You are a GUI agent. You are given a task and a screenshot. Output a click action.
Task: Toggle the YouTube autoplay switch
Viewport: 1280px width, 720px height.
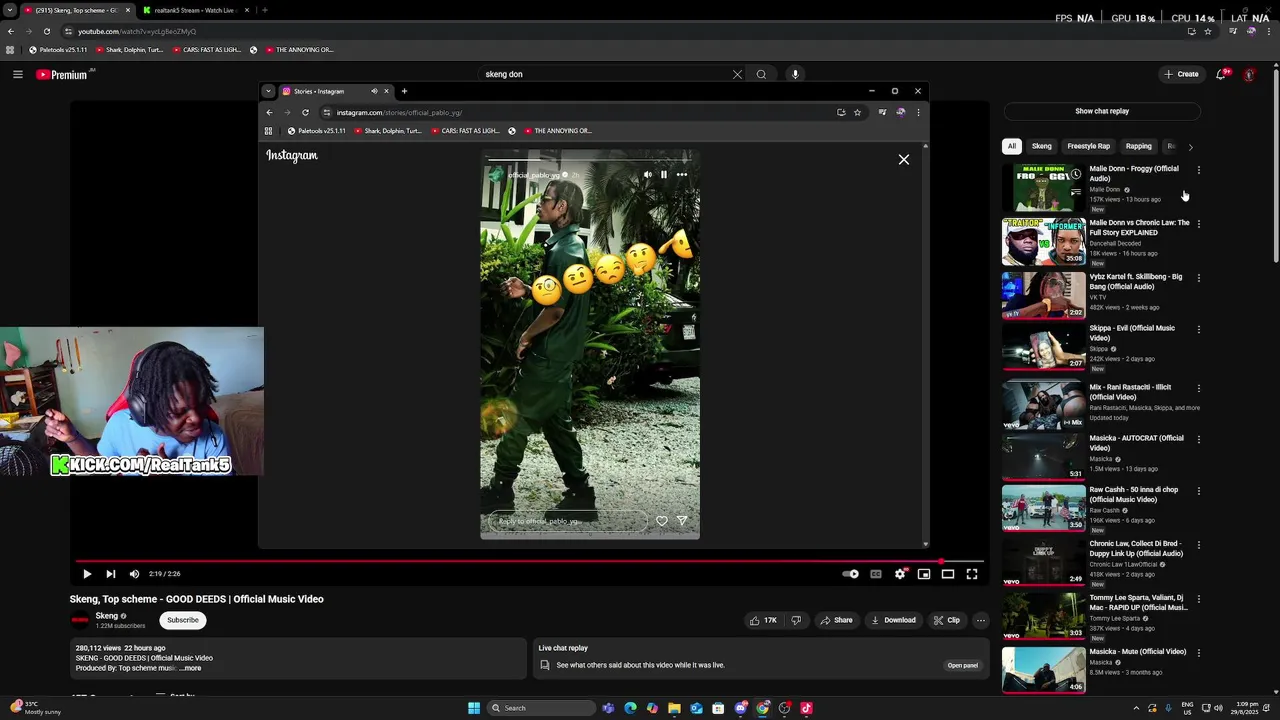coord(850,574)
